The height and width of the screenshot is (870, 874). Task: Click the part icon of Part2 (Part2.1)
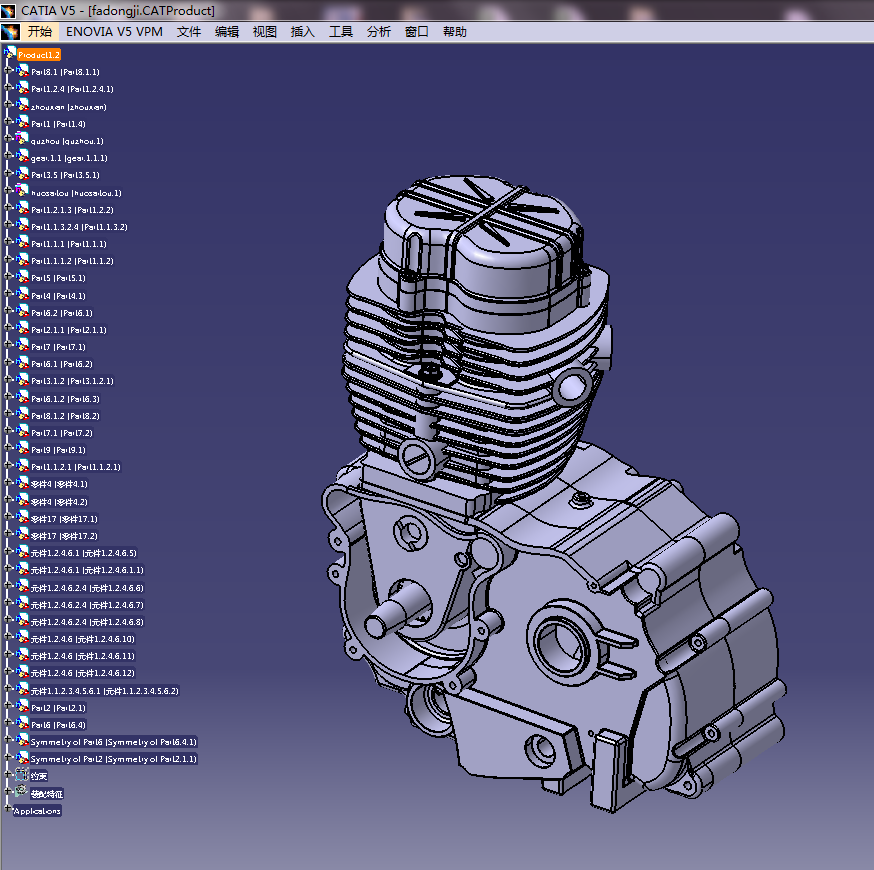click(22, 707)
